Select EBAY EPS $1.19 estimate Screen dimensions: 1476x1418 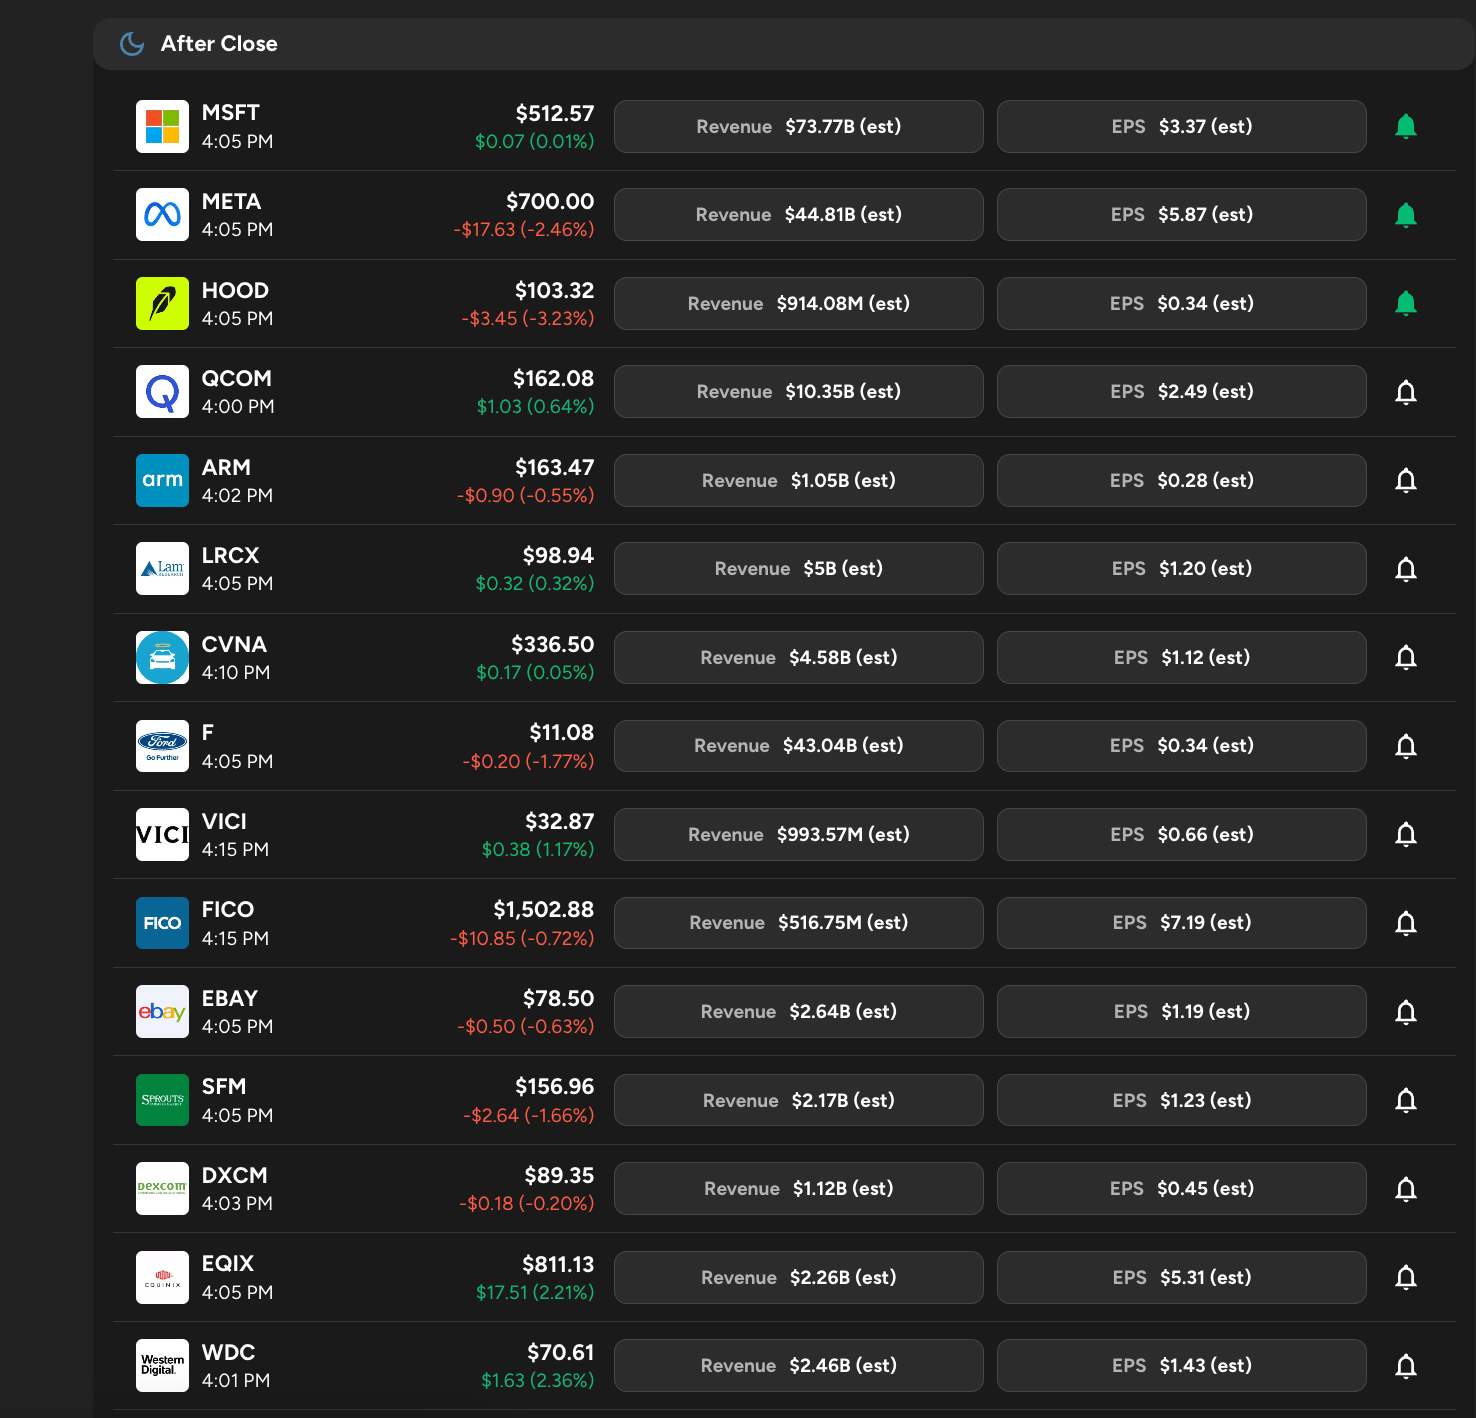click(1182, 1011)
